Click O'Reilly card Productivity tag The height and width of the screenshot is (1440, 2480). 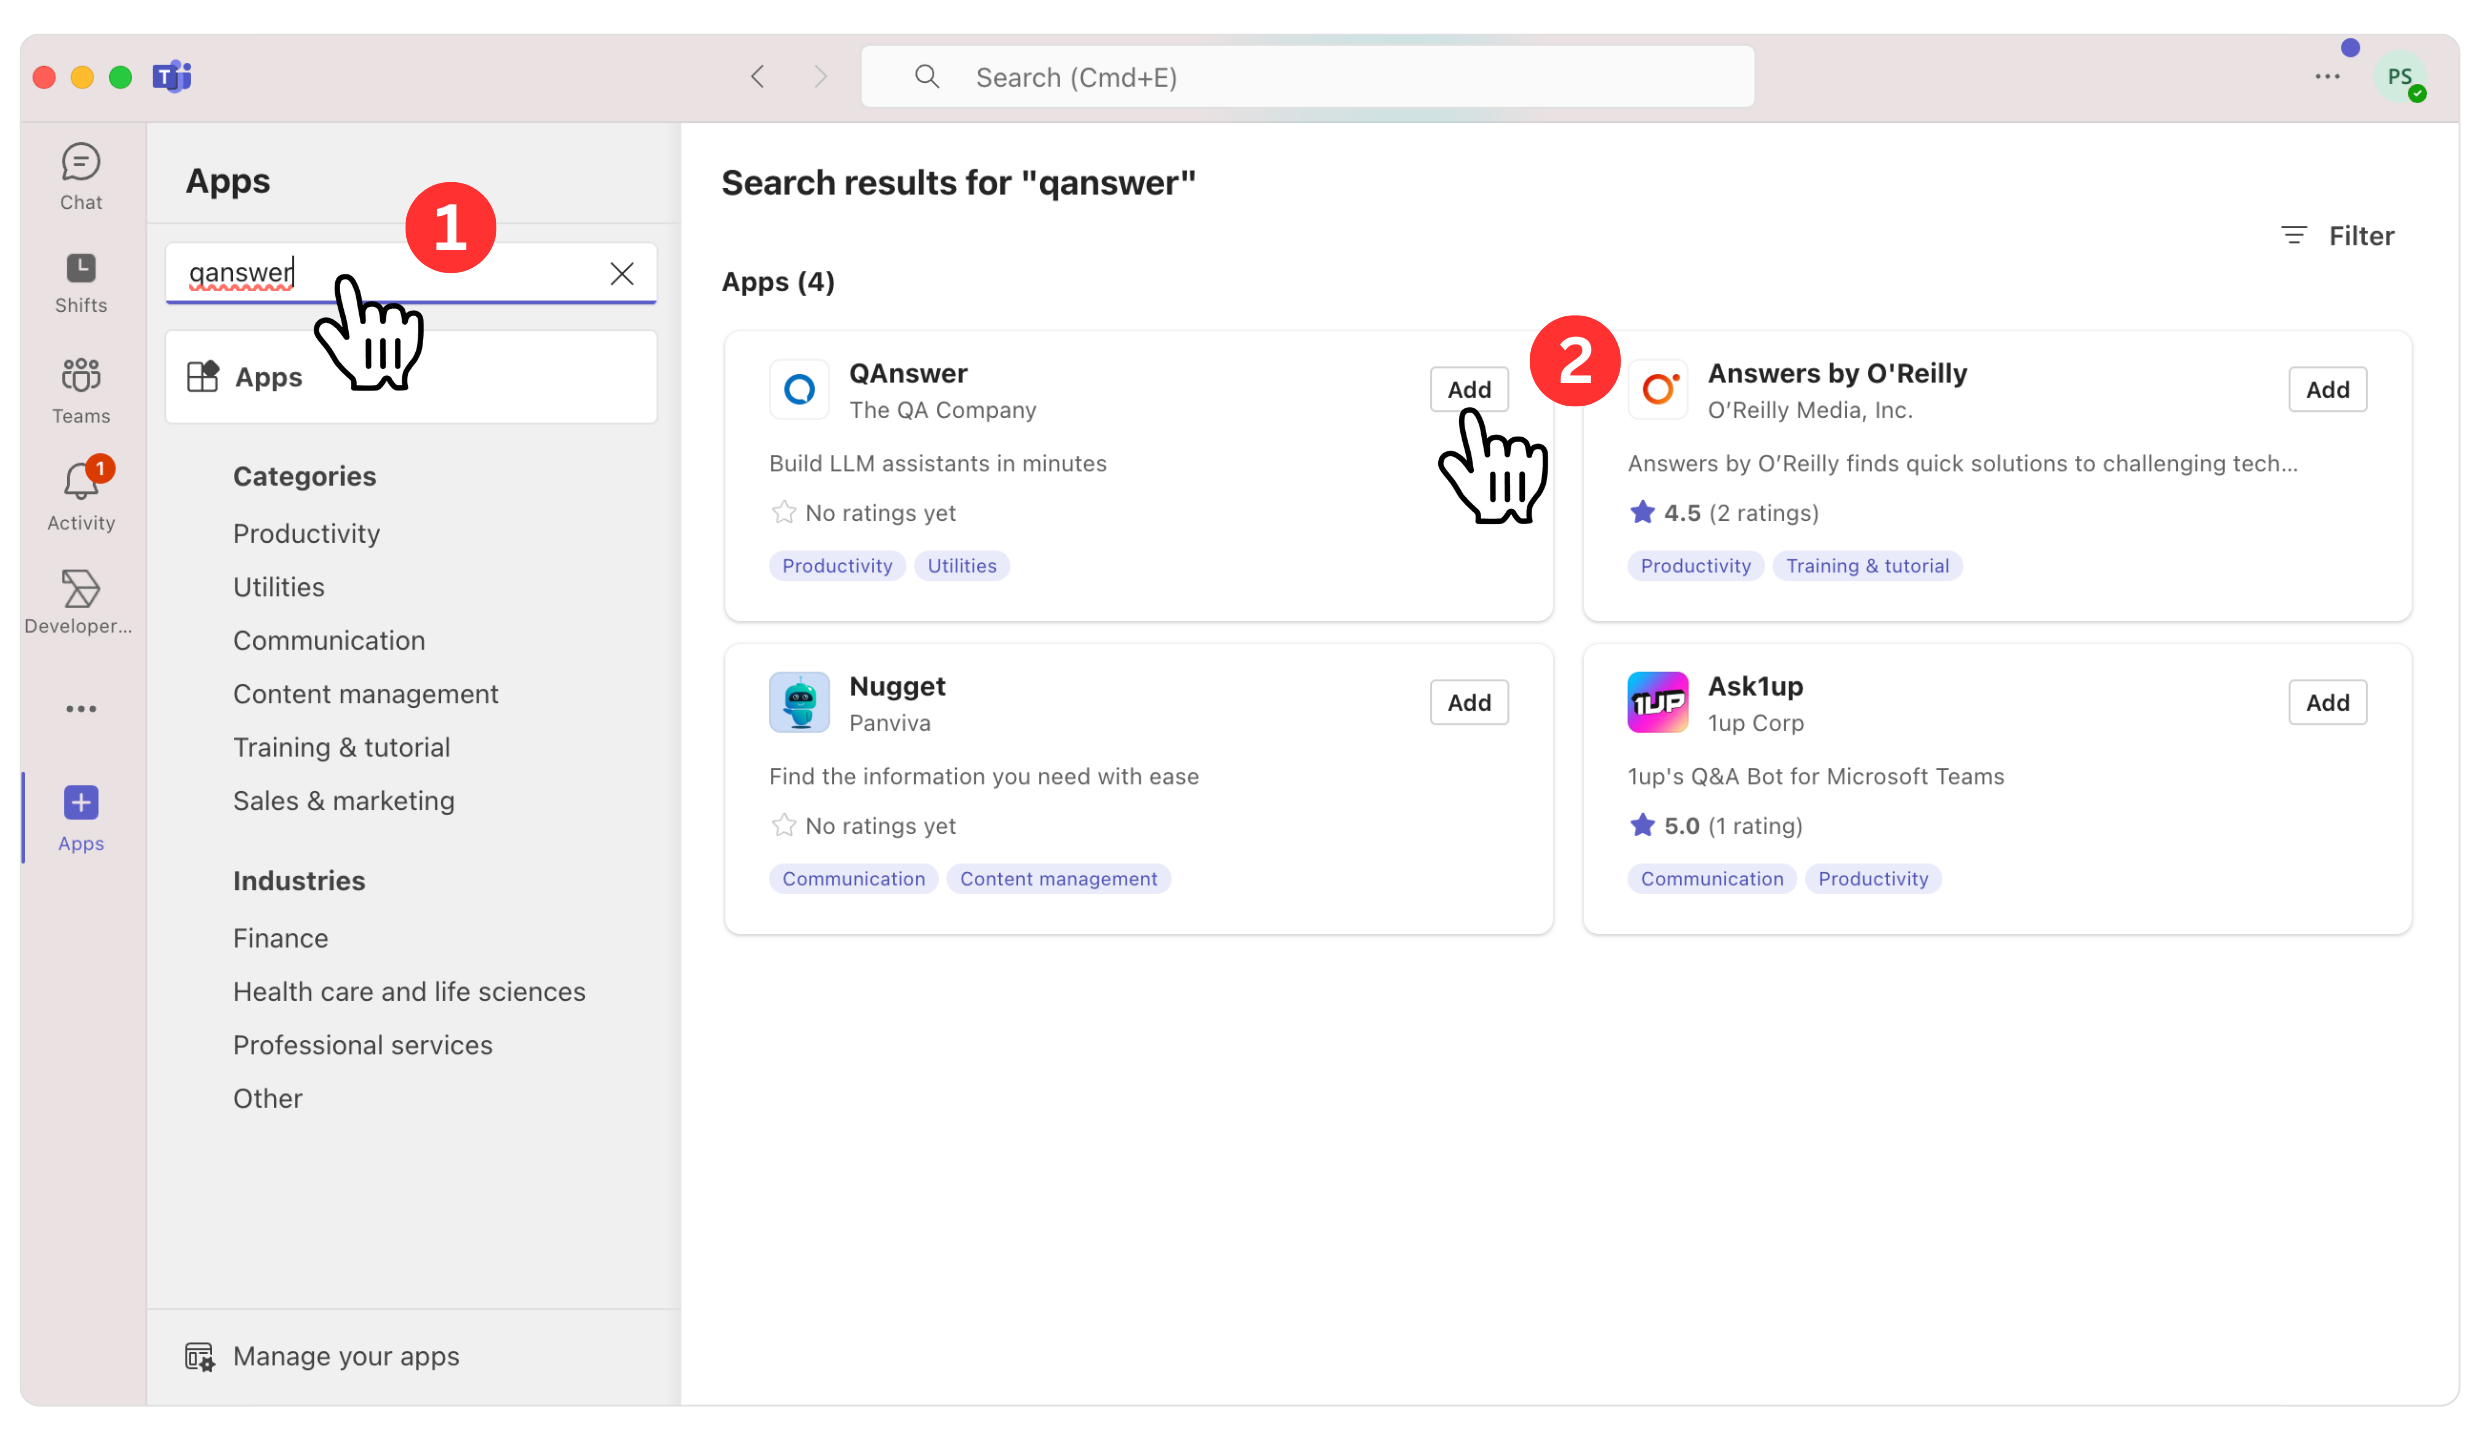[1695, 566]
